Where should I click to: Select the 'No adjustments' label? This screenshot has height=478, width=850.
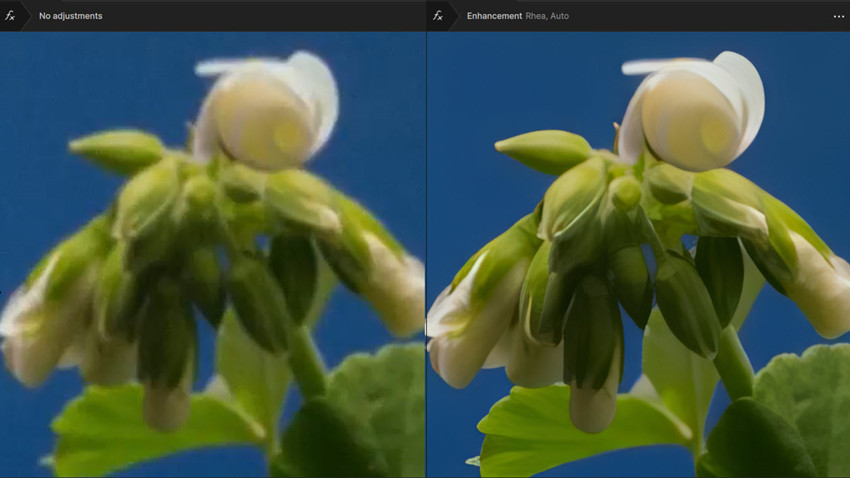(x=70, y=16)
